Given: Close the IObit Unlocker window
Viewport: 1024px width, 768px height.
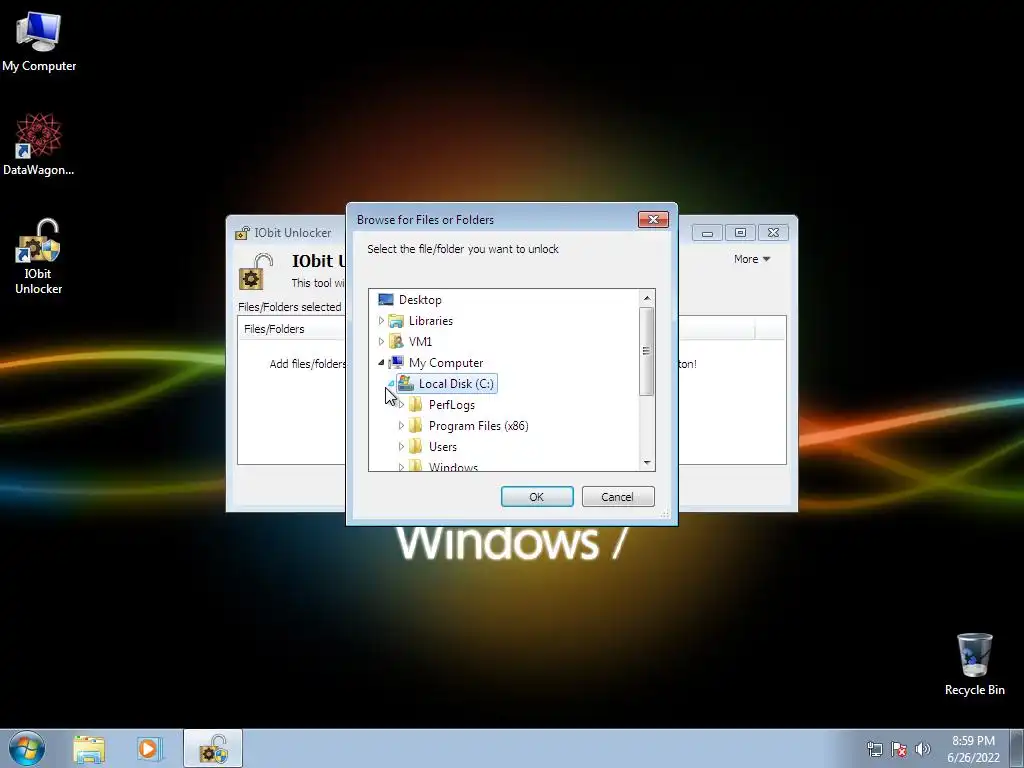Looking at the screenshot, I should click(x=774, y=233).
